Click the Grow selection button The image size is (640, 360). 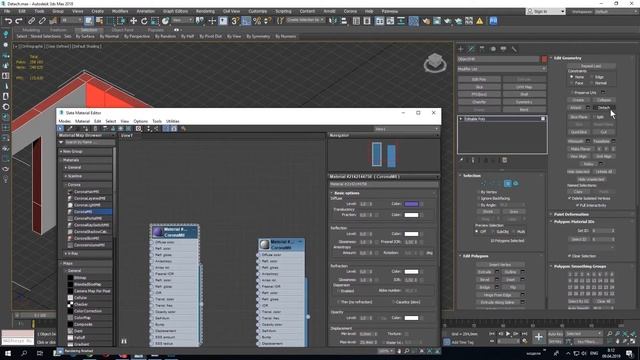click(513, 212)
